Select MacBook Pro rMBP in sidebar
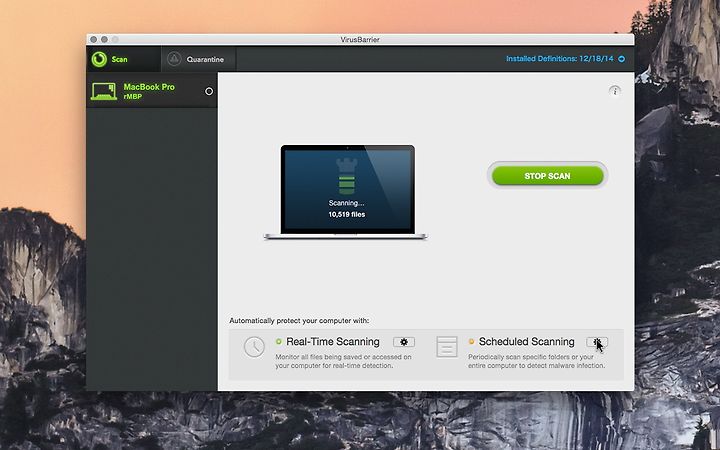The height and width of the screenshot is (450, 720). [x=152, y=91]
